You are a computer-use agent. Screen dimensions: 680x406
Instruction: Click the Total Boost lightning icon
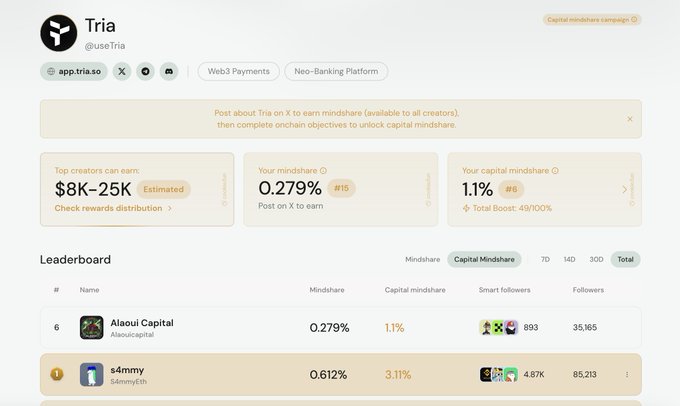[466, 208]
